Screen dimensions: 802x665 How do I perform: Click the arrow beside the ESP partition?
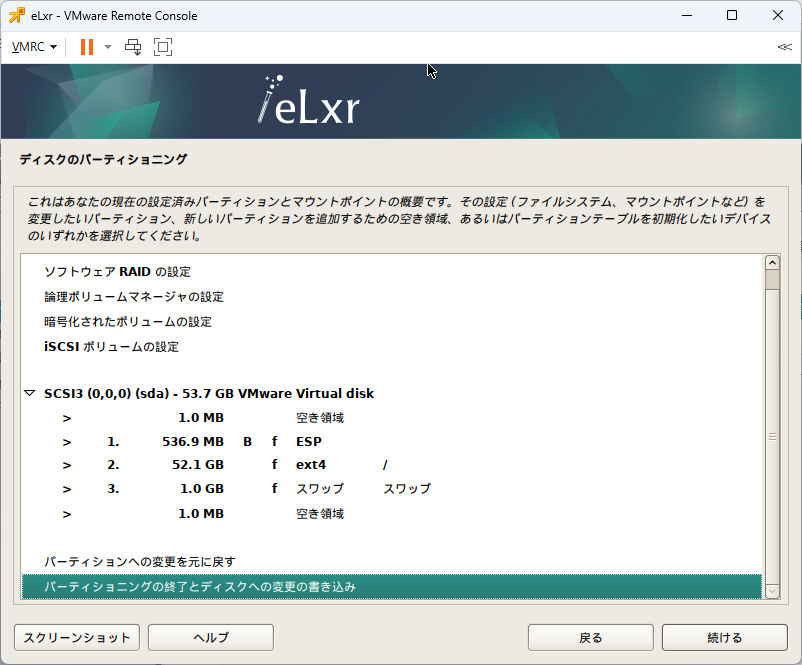click(67, 442)
